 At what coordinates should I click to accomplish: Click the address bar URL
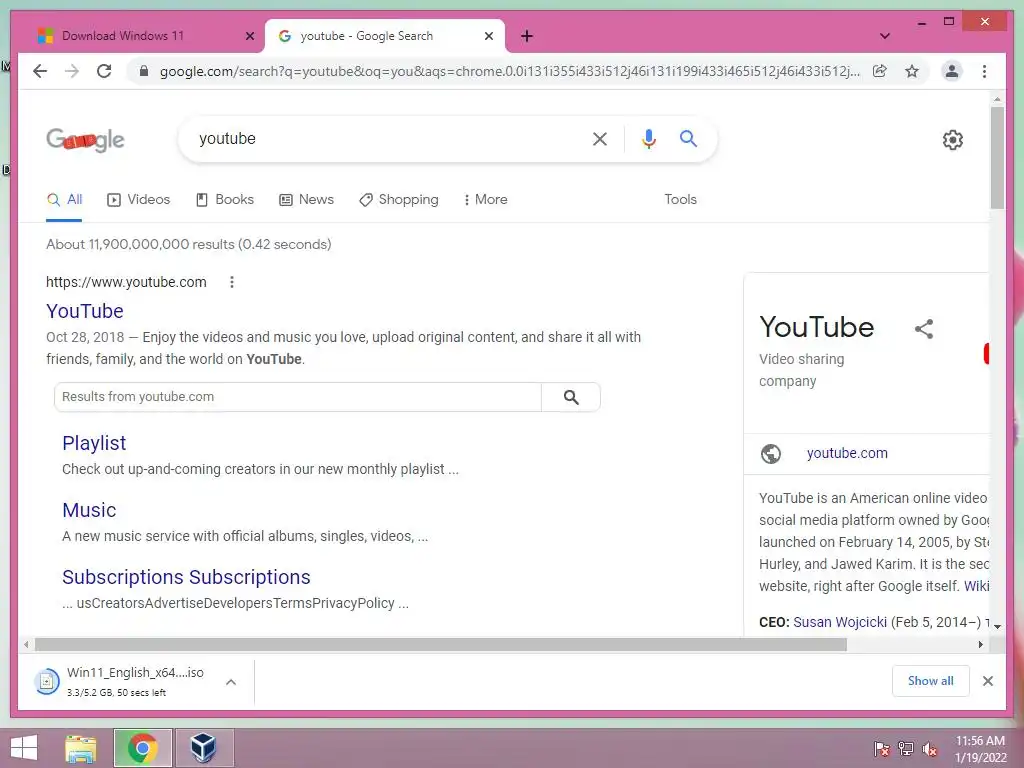coord(509,71)
